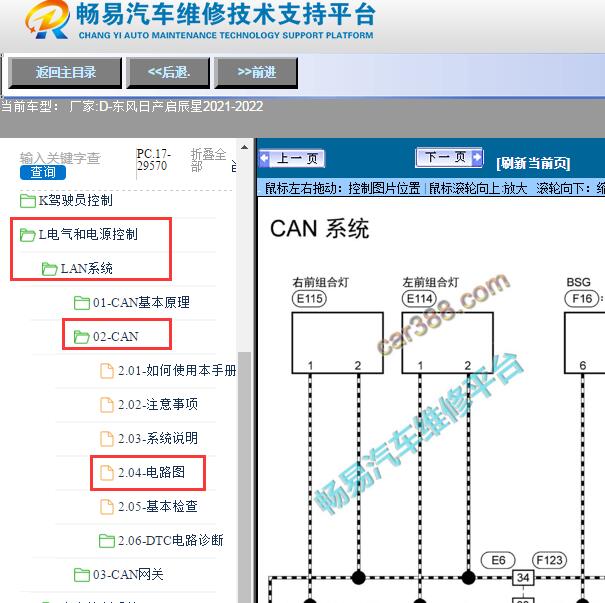Click the F123 connector label
The height and width of the screenshot is (603, 605).
click(549, 560)
